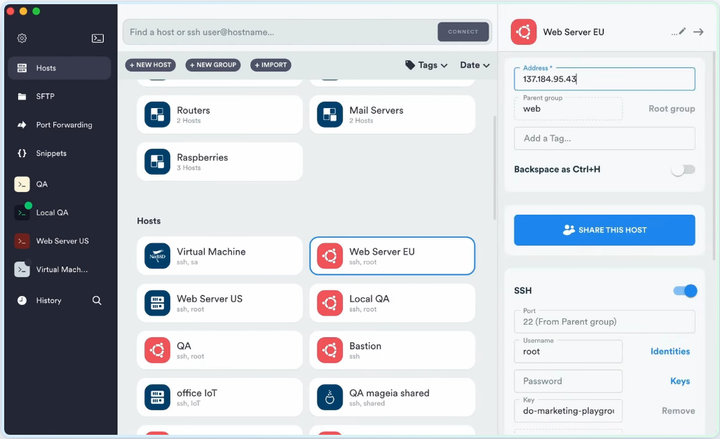This screenshot has width=720, height=439.
Task: Click the Bastion host Ubuntu icon
Action: pos(330,350)
